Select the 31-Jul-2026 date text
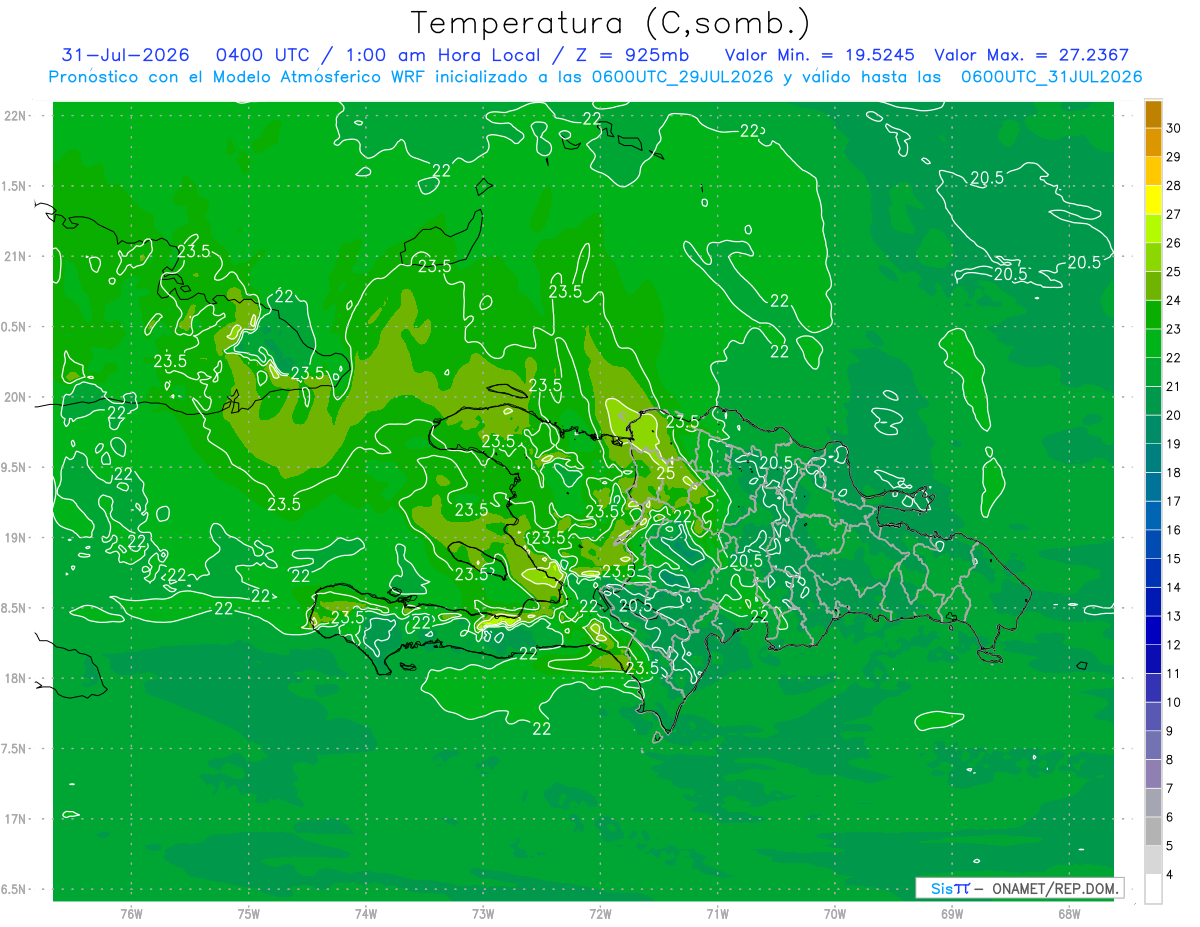 click(125, 55)
